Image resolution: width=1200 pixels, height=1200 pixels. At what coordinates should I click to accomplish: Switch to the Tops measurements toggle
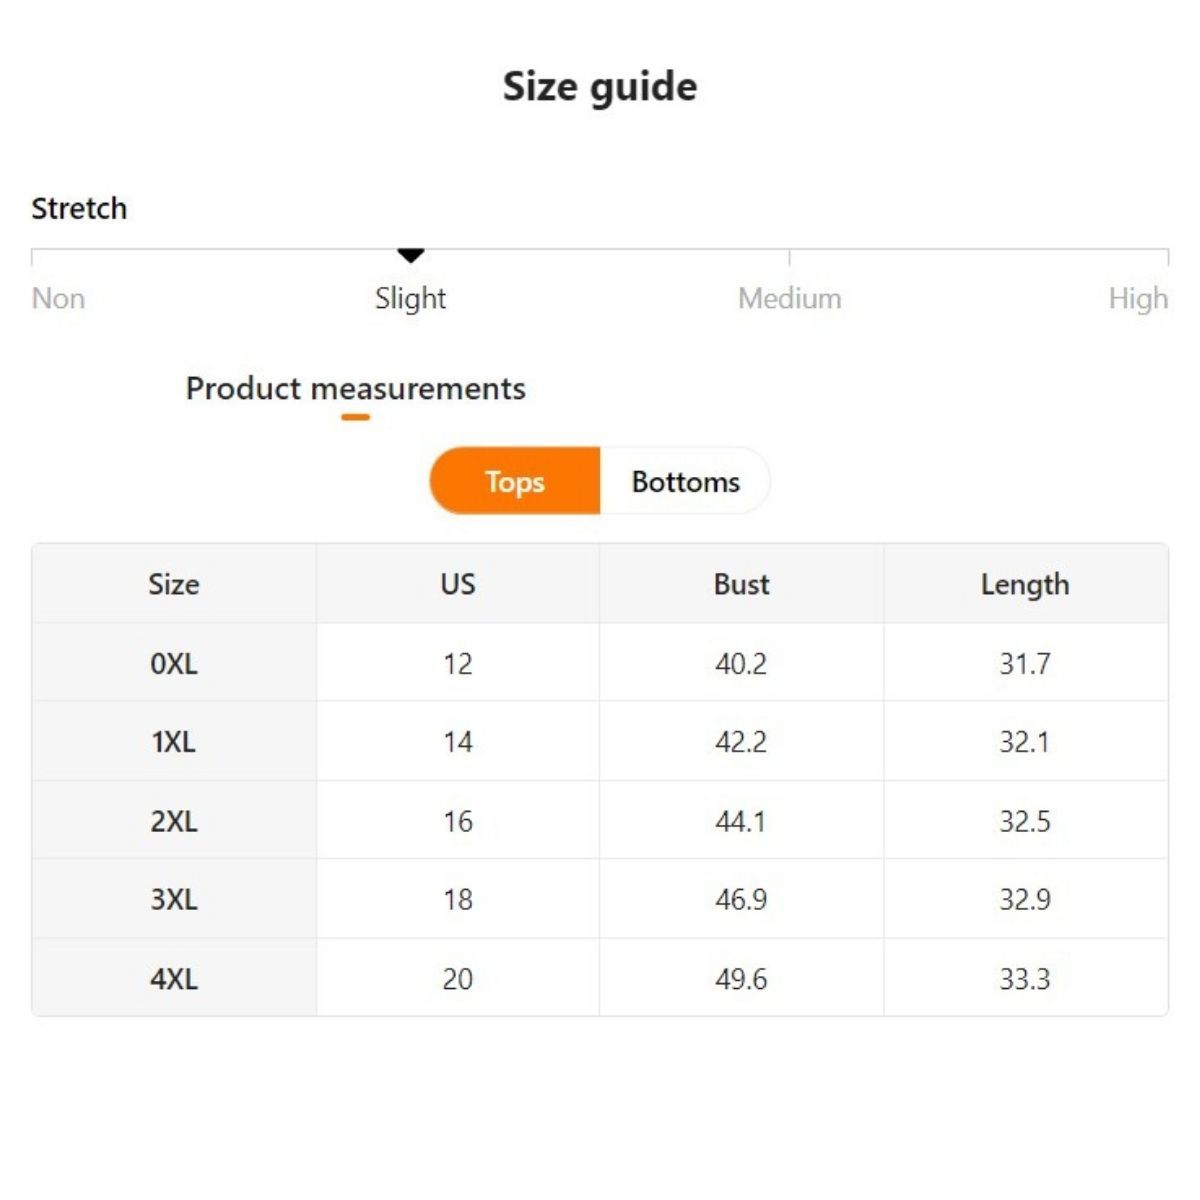point(515,481)
